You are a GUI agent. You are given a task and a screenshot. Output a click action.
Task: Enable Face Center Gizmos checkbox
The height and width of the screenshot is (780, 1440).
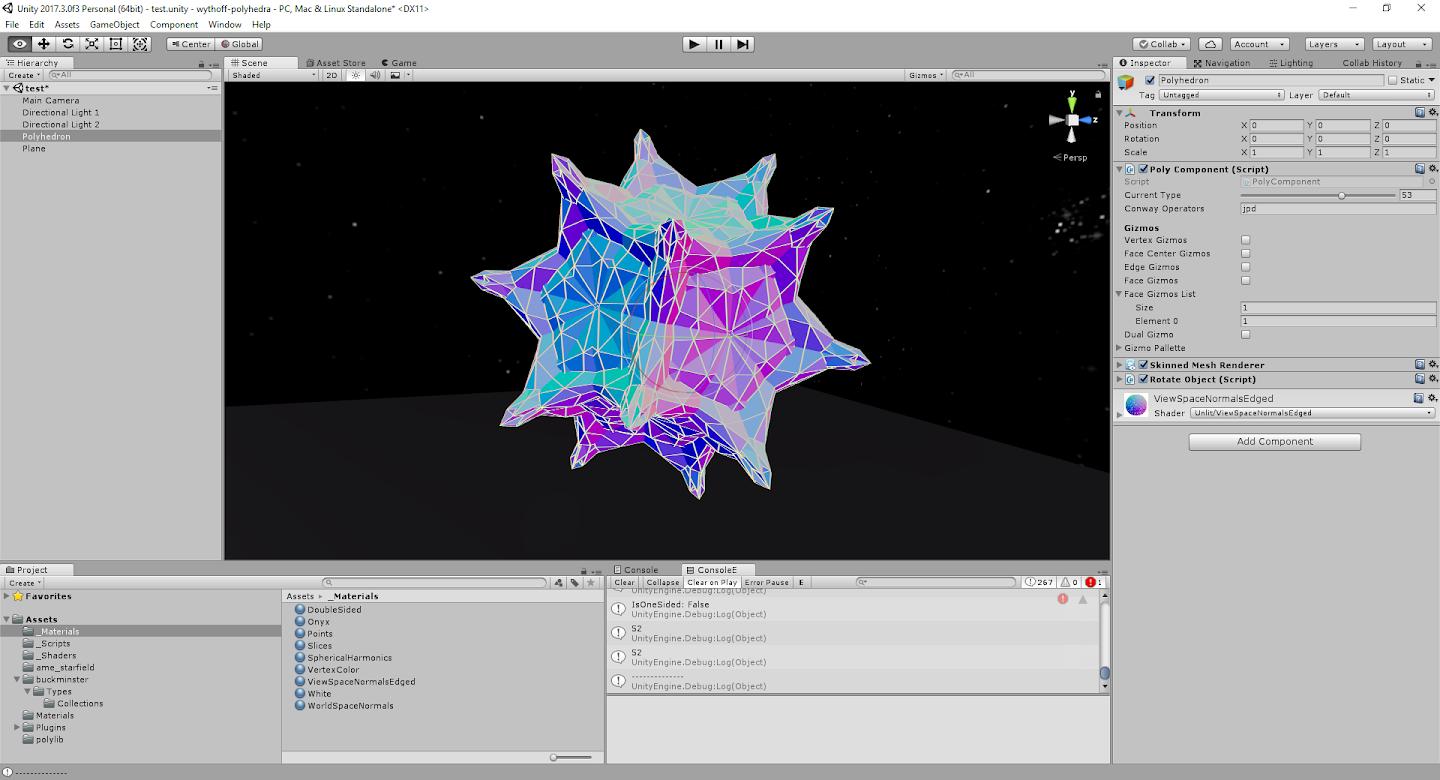point(1245,253)
